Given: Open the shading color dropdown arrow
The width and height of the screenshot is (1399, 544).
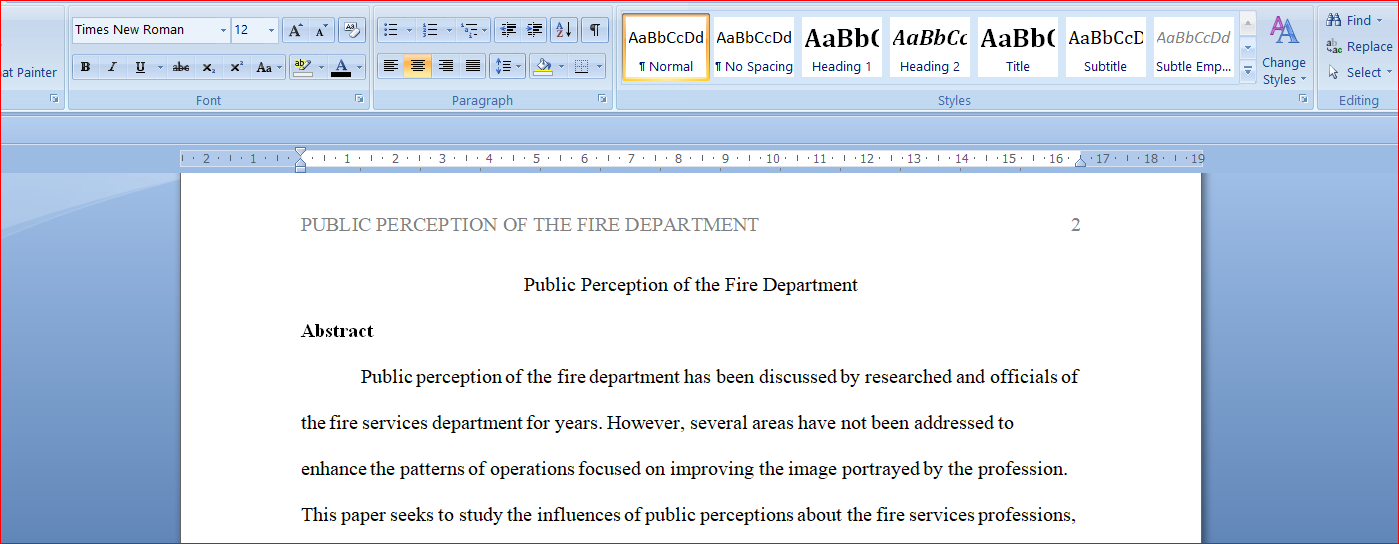Looking at the screenshot, I should pos(562,67).
